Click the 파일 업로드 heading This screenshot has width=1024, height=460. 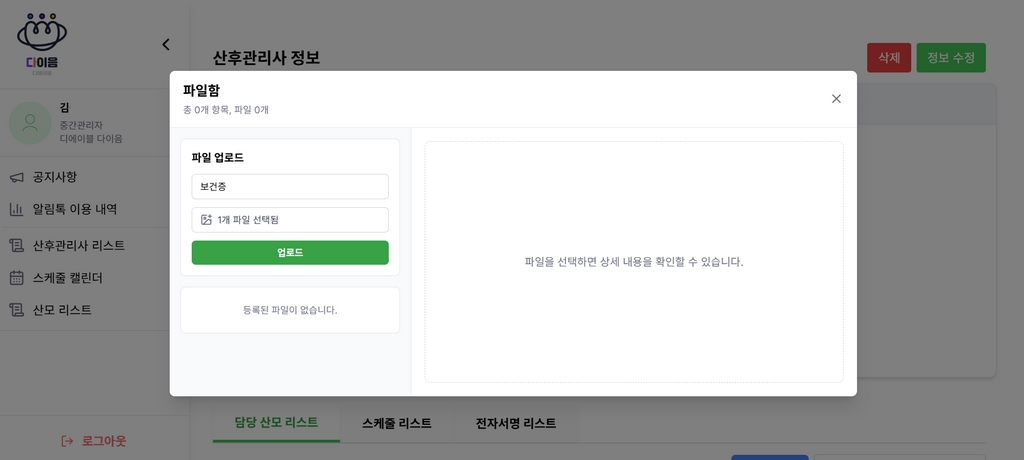click(x=217, y=157)
